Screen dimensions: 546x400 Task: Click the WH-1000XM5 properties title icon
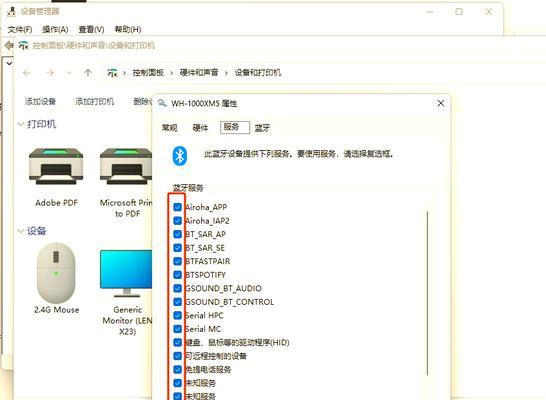[162, 103]
